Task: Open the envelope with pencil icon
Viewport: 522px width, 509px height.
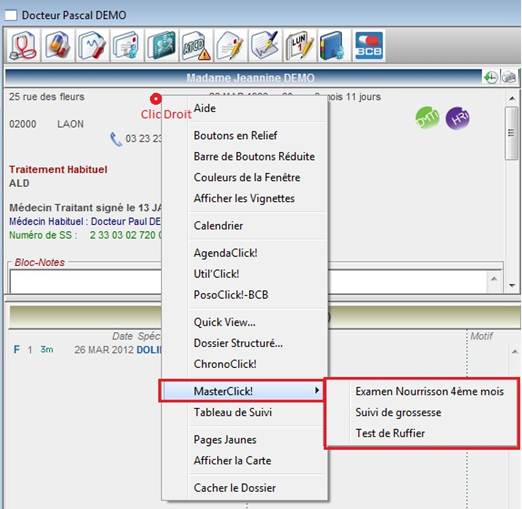Action: [231, 46]
